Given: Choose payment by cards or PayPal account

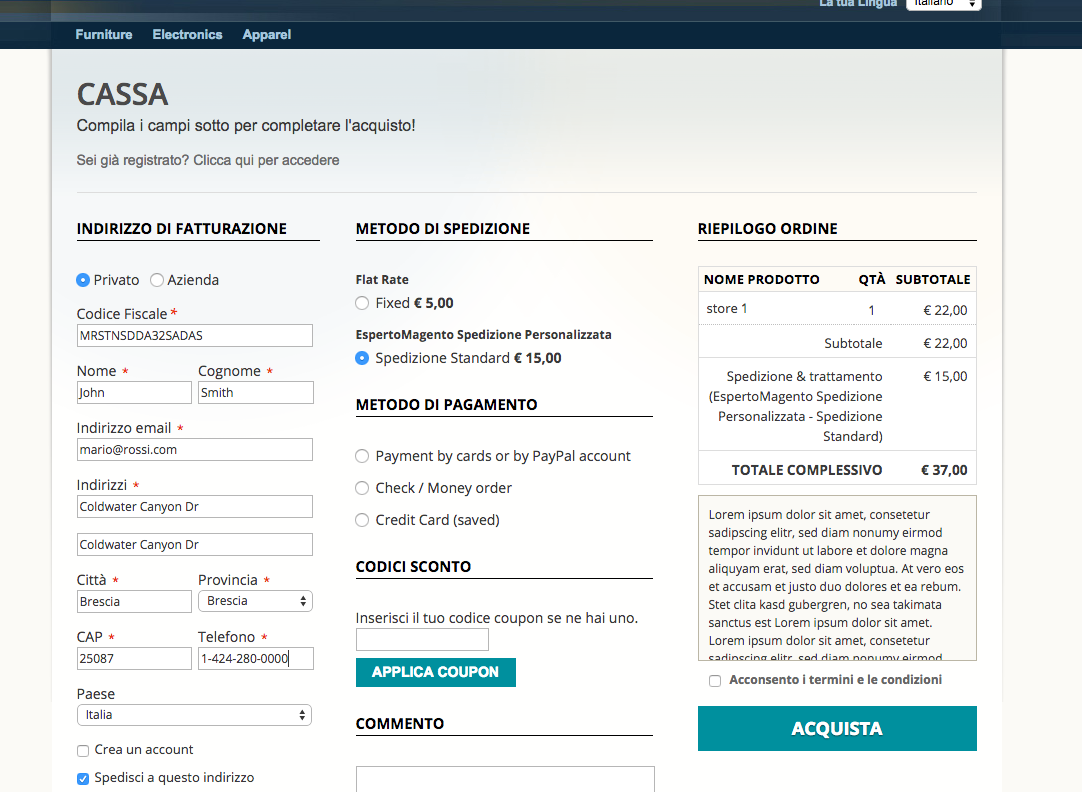Looking at the screenshot, I should tap(362, 456).
